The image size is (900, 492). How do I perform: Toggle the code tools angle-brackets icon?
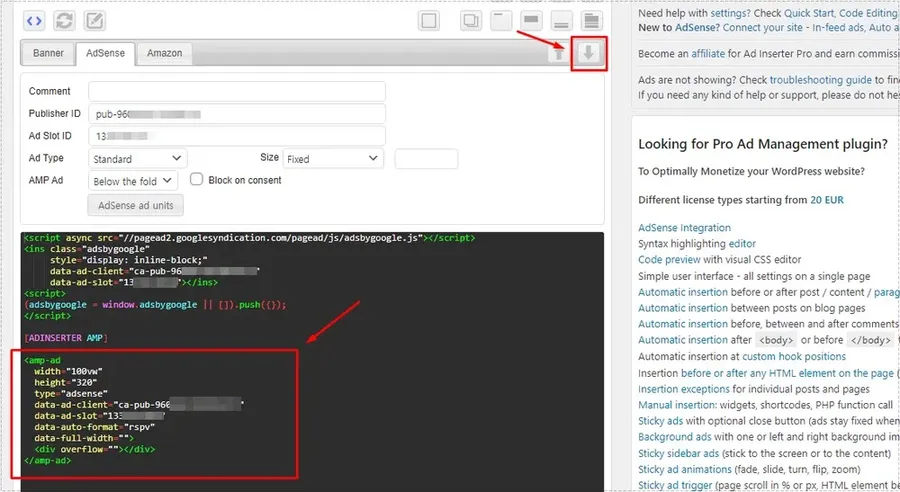click(x=34, y=21)
